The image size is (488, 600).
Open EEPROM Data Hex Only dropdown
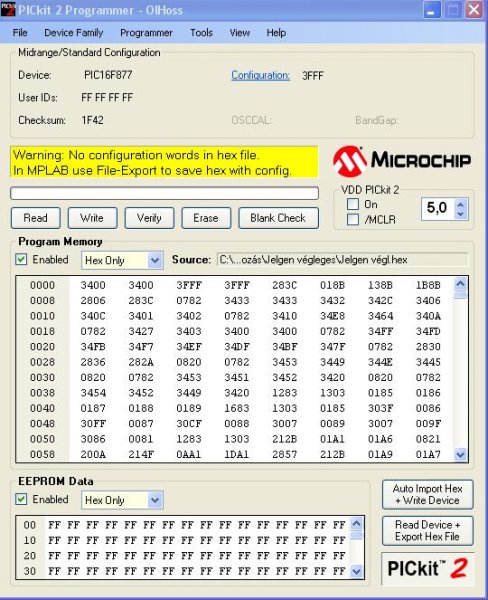click(122, 500)
